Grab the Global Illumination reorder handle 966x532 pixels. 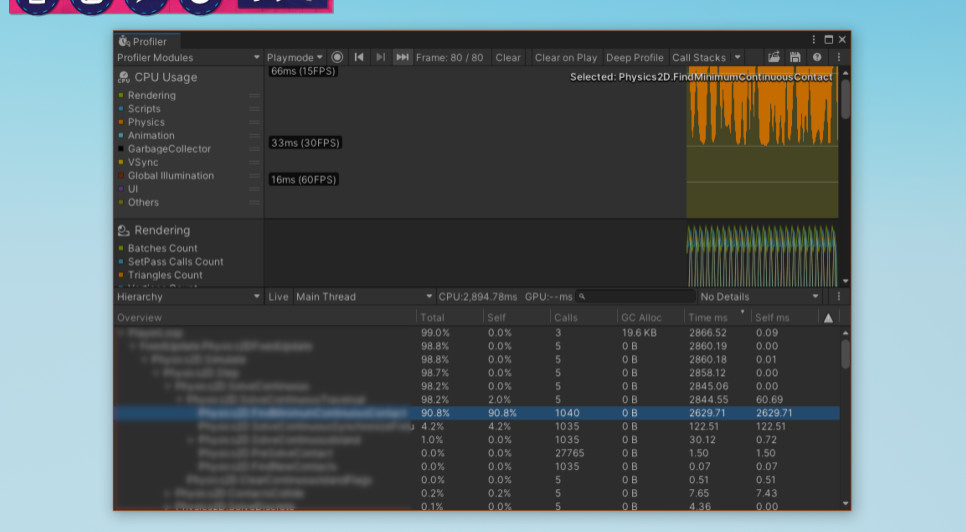[254, 175]
